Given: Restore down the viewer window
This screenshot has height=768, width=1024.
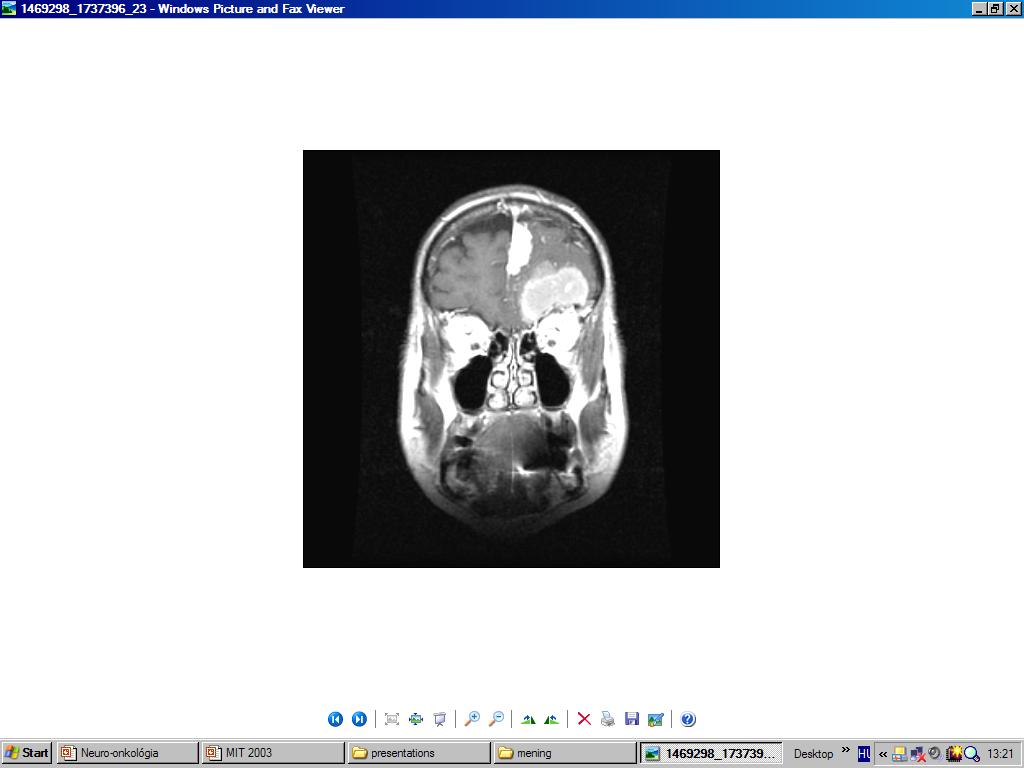Looking at the screenshot, I should coord(994,9).
